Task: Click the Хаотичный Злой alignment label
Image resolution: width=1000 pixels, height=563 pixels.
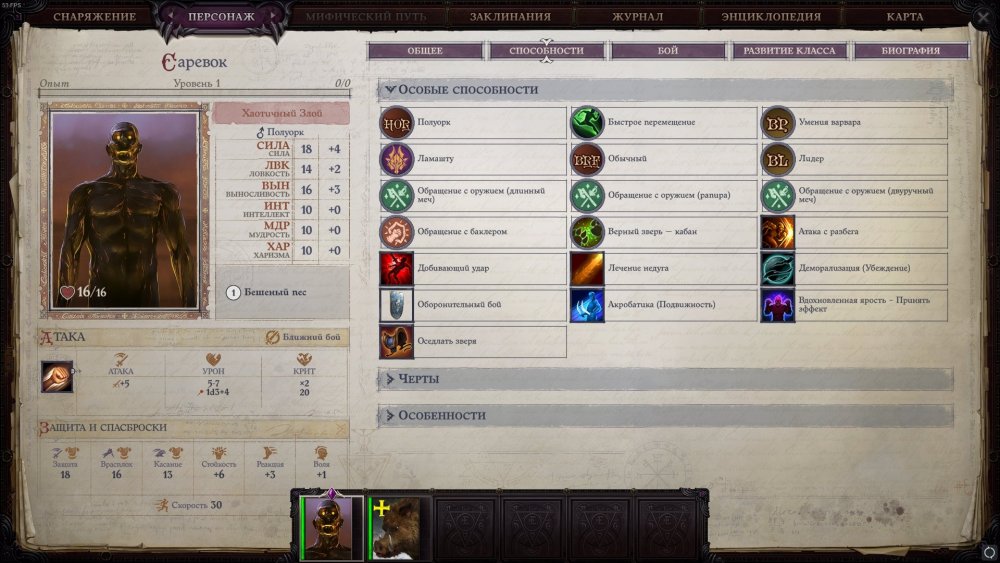Action: tap(281, 113)
